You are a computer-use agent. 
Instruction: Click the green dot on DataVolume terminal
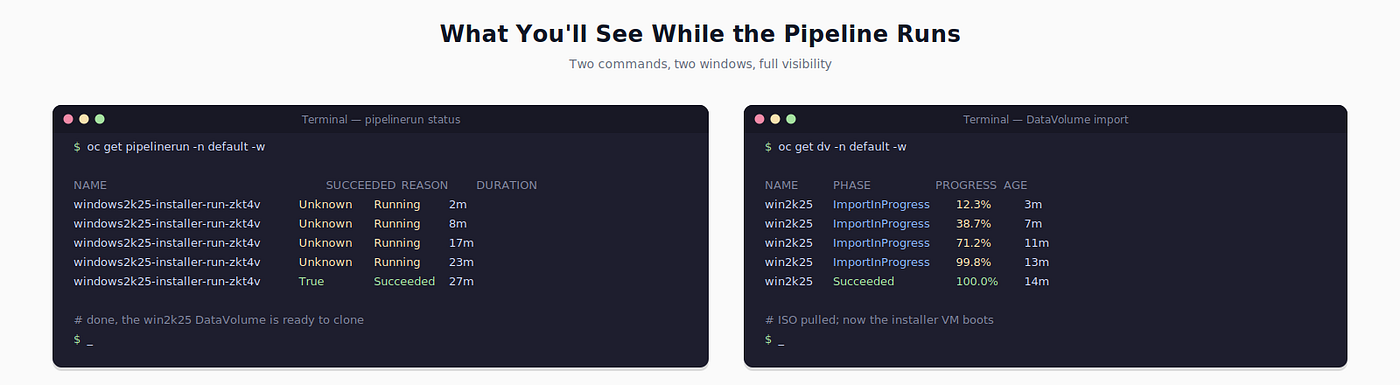click(791, 119)
